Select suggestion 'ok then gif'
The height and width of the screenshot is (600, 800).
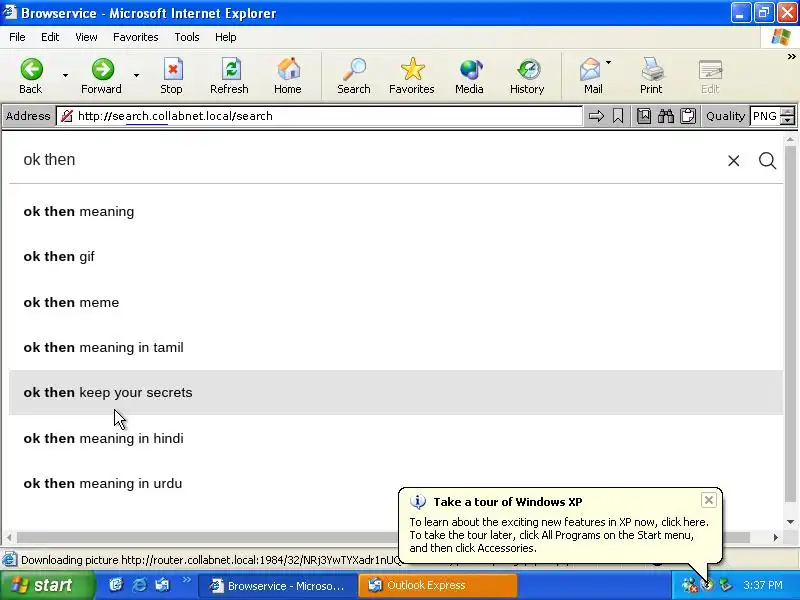[396, 257]
